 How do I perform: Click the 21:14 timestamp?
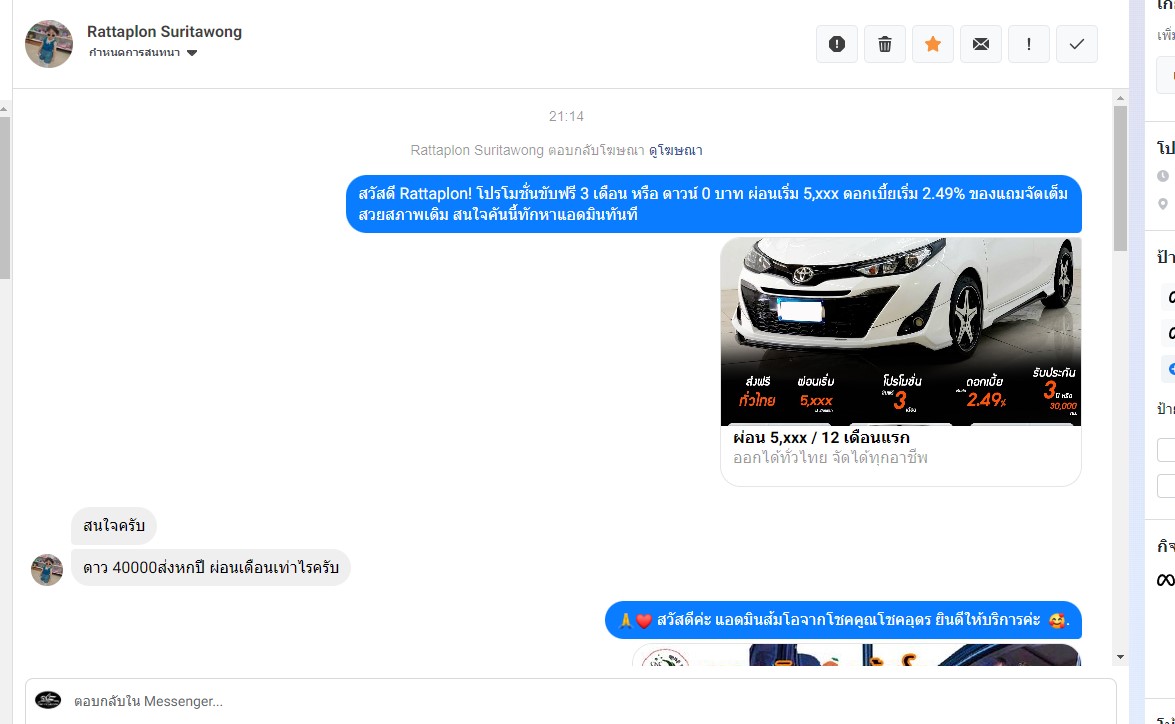566,116
